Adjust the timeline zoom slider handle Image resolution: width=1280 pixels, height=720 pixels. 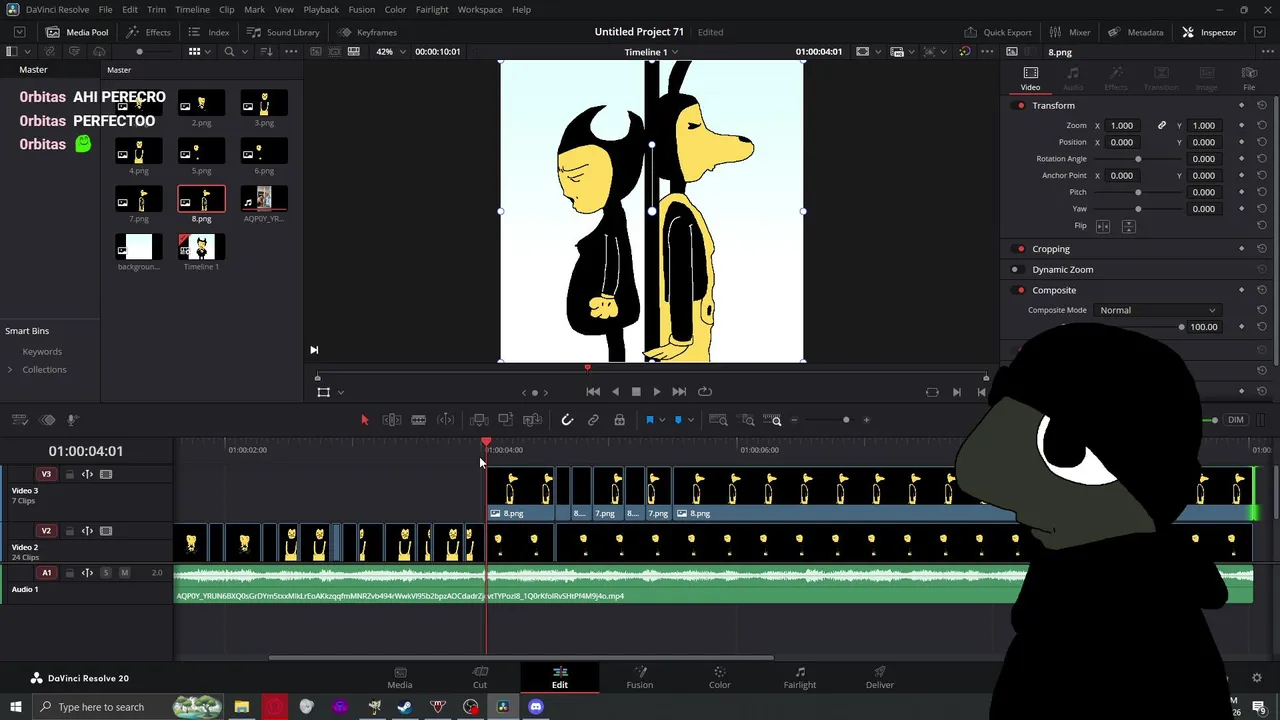point(846,420)
